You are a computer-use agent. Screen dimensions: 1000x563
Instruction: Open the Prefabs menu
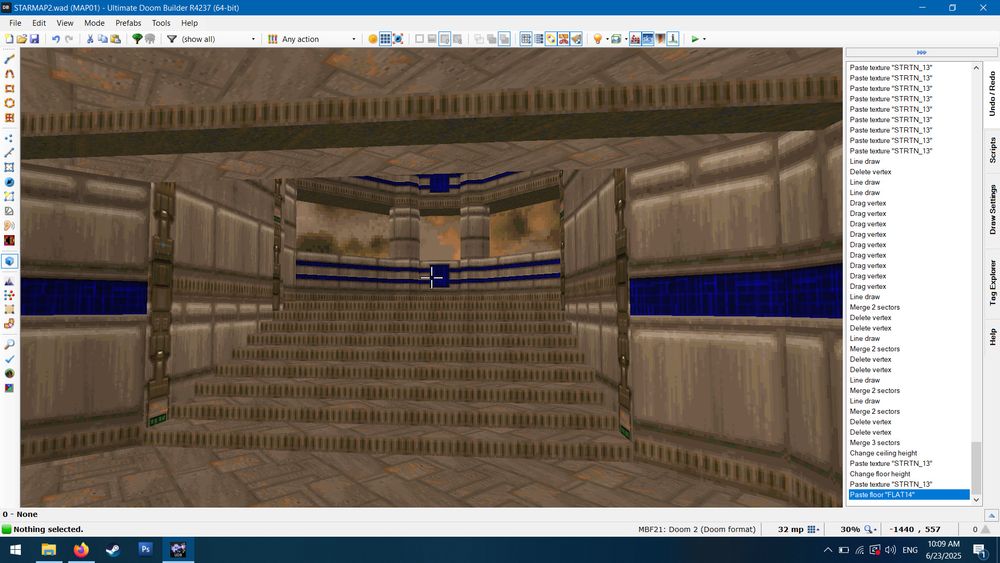(x=128, y=22)
